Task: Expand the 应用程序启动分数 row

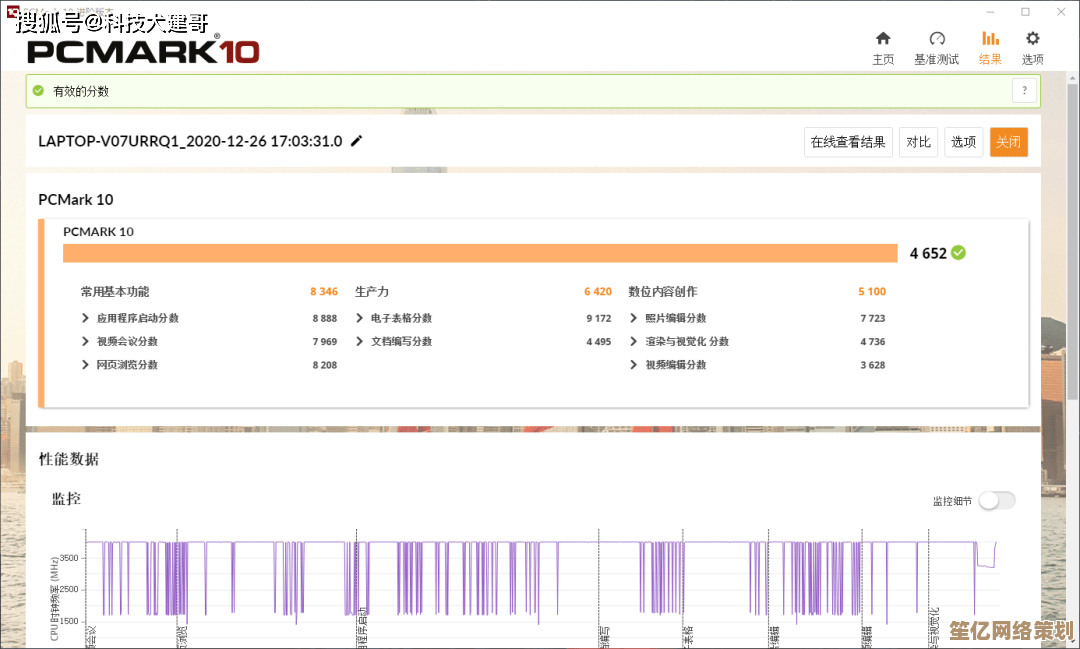Action: [x=85, y=318]
